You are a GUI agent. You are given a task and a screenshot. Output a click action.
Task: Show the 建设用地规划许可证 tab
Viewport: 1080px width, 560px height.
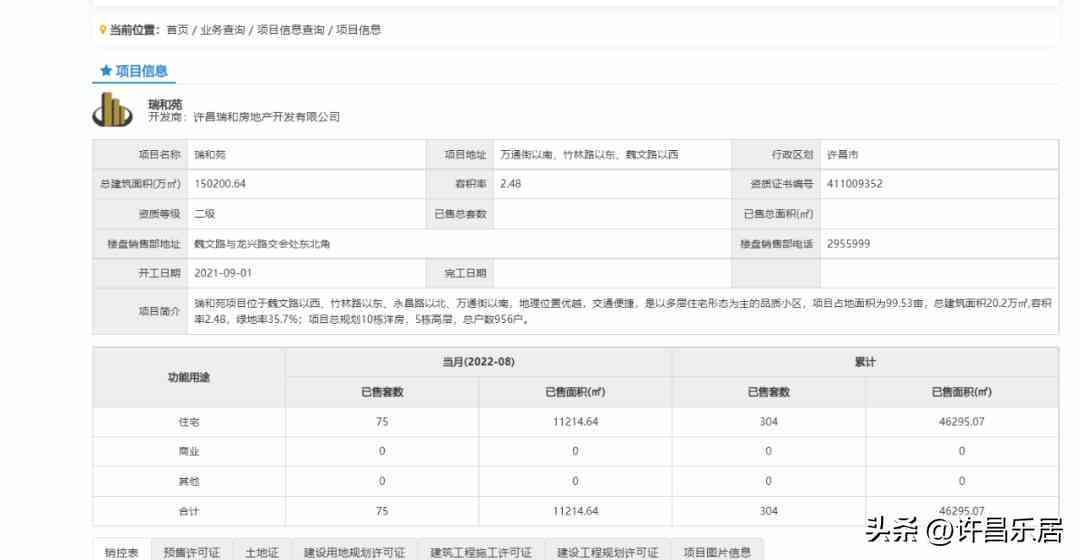click(x=354, y=552)
